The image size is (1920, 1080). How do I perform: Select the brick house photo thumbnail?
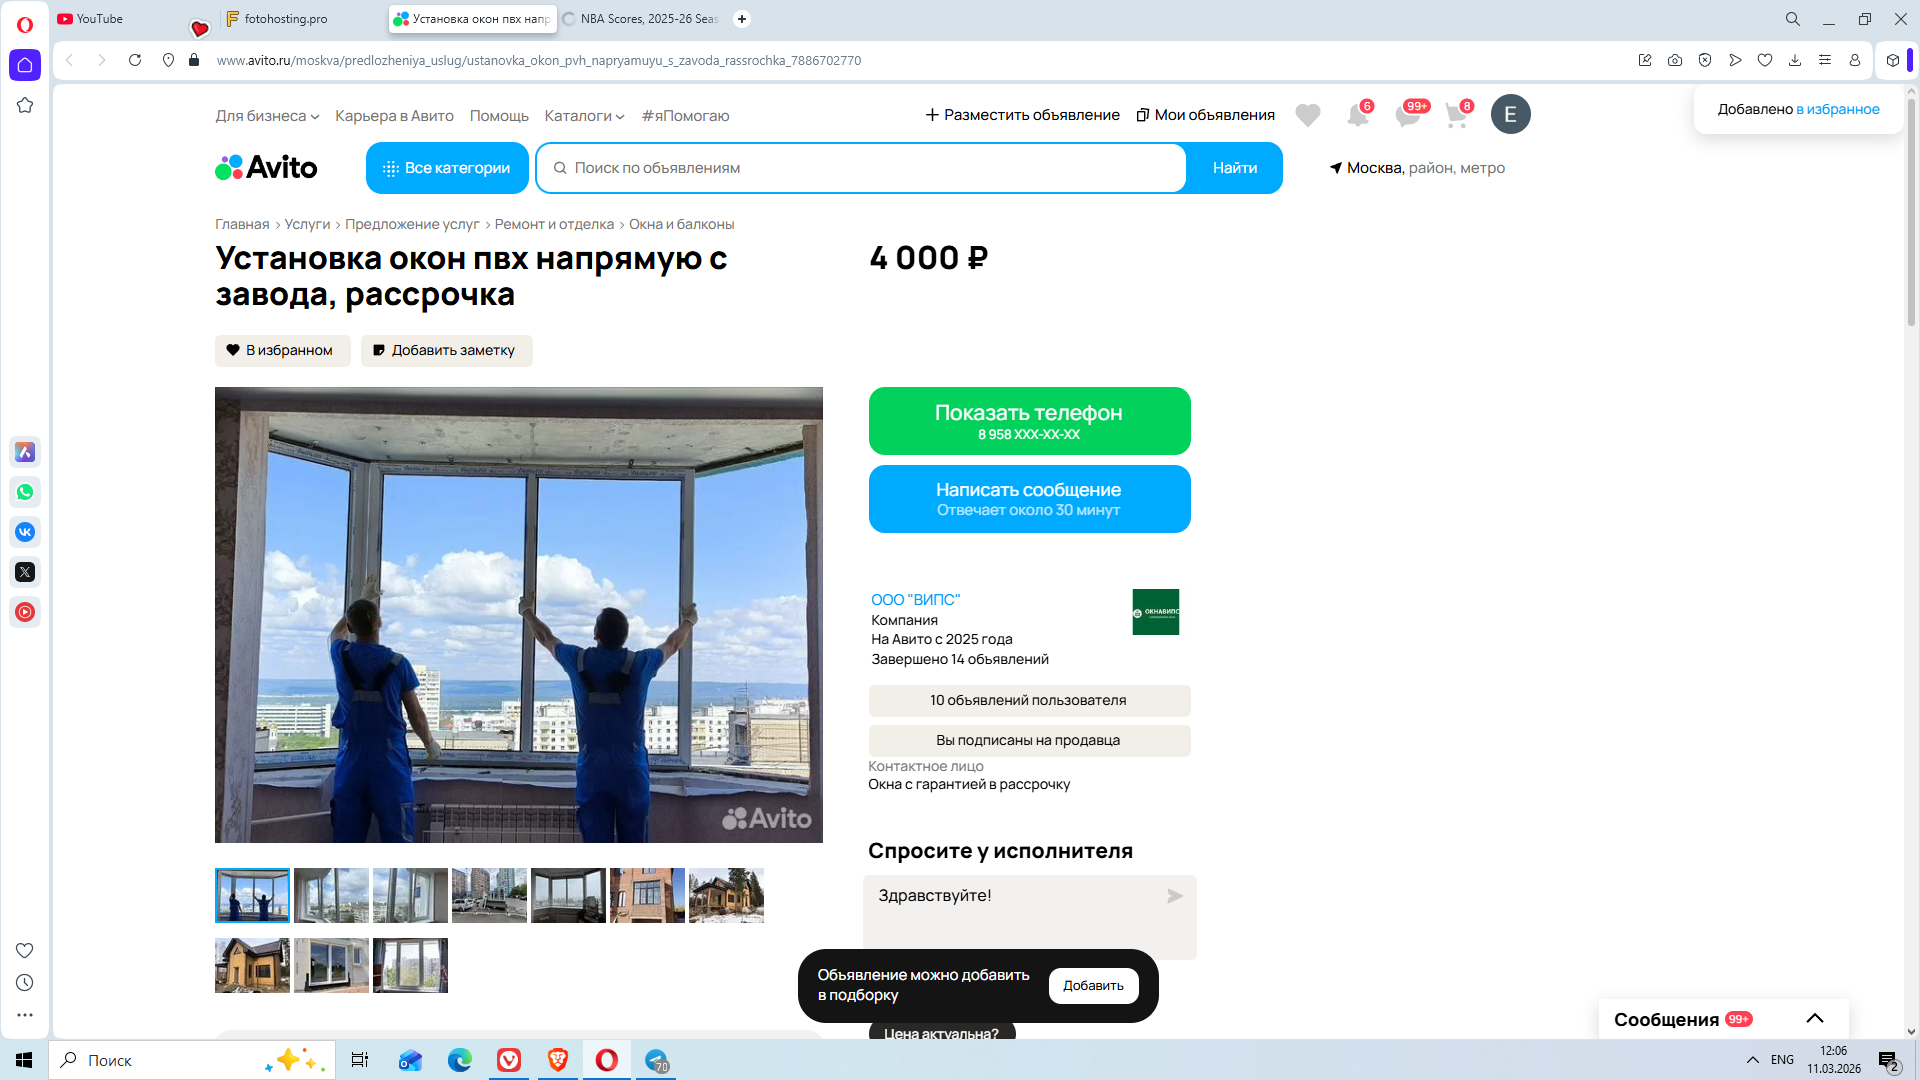pos(647,895)
